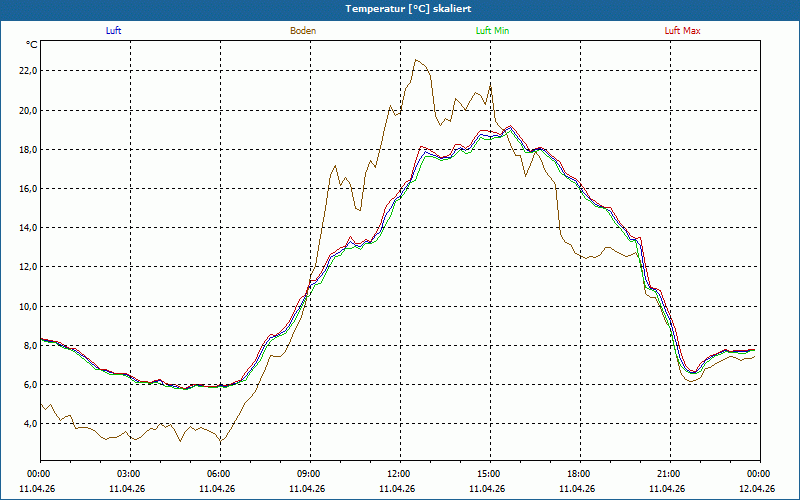Click the blue Luft legend label
Viewport: 800px width, 500px height.
pos(113,31)
